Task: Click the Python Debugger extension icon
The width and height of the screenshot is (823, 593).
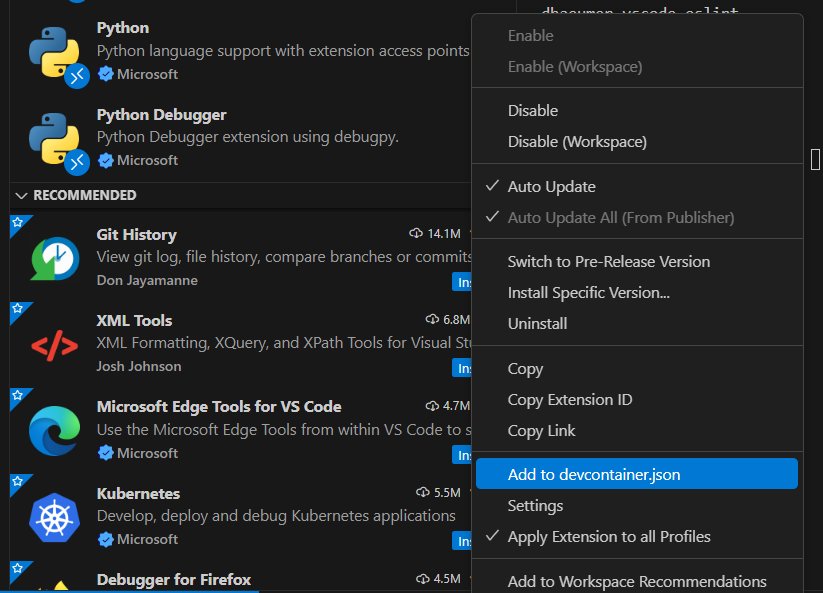Action: 54,138
